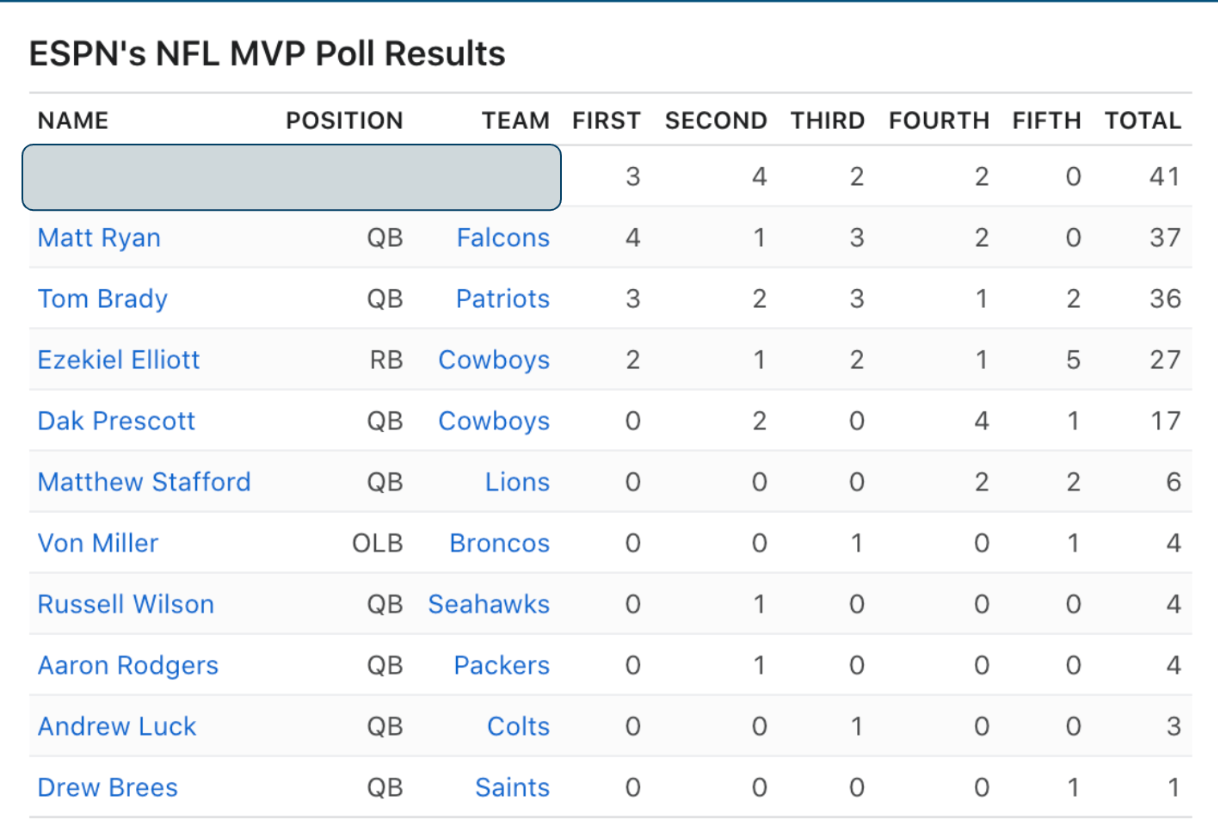Screen dimensions: 1218x820
Task: Click Von Miller's name link
Action: pos(98,543)
